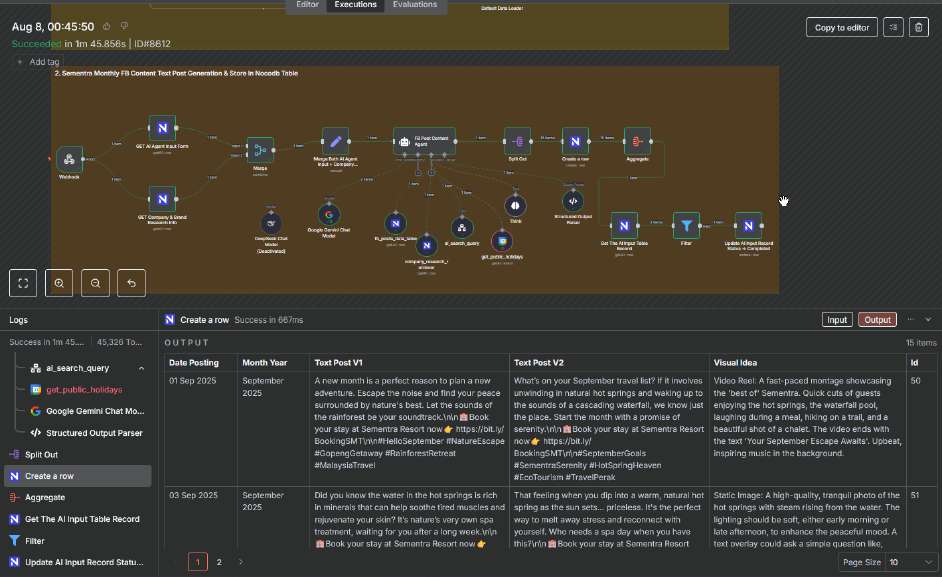Reset the canvas zoom

[x=131, y=283]
